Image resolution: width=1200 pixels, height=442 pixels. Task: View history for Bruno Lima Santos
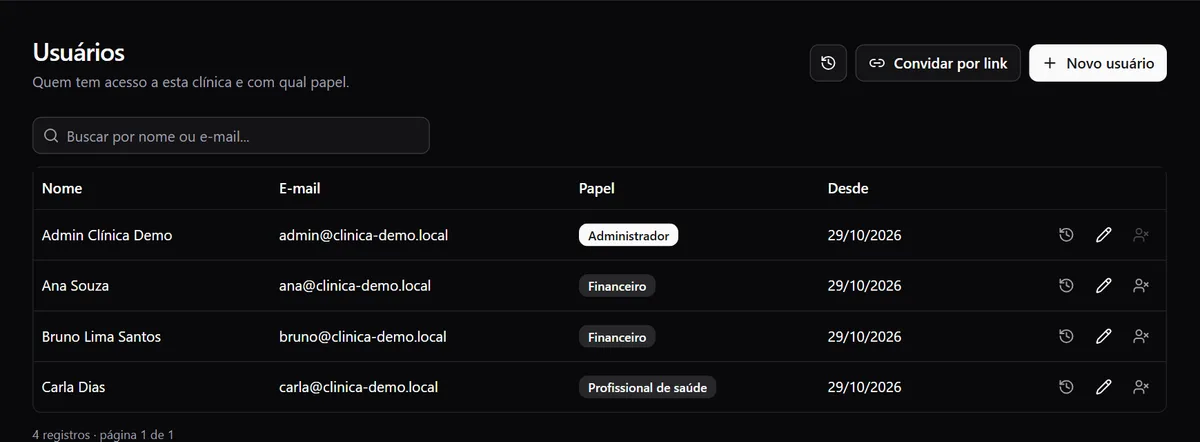[x=1066, y=336]
